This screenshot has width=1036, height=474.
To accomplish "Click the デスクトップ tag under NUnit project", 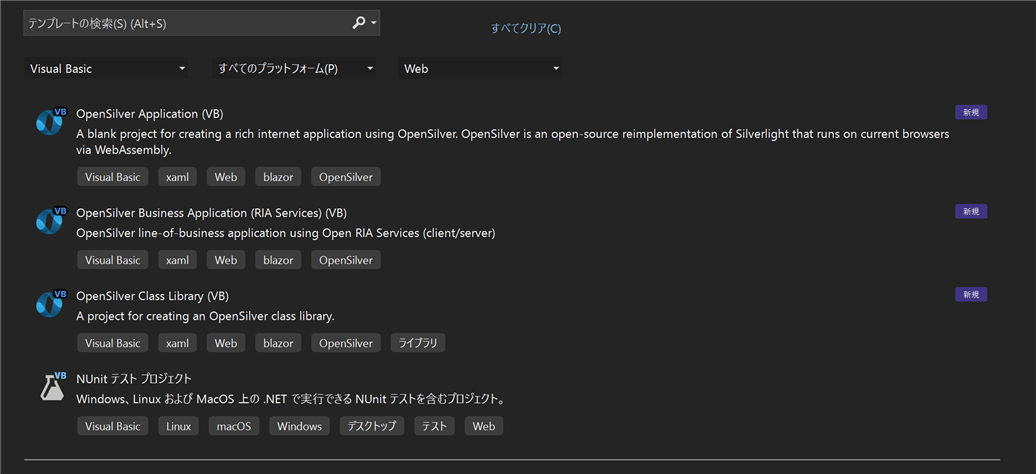I will coord(372,426).
